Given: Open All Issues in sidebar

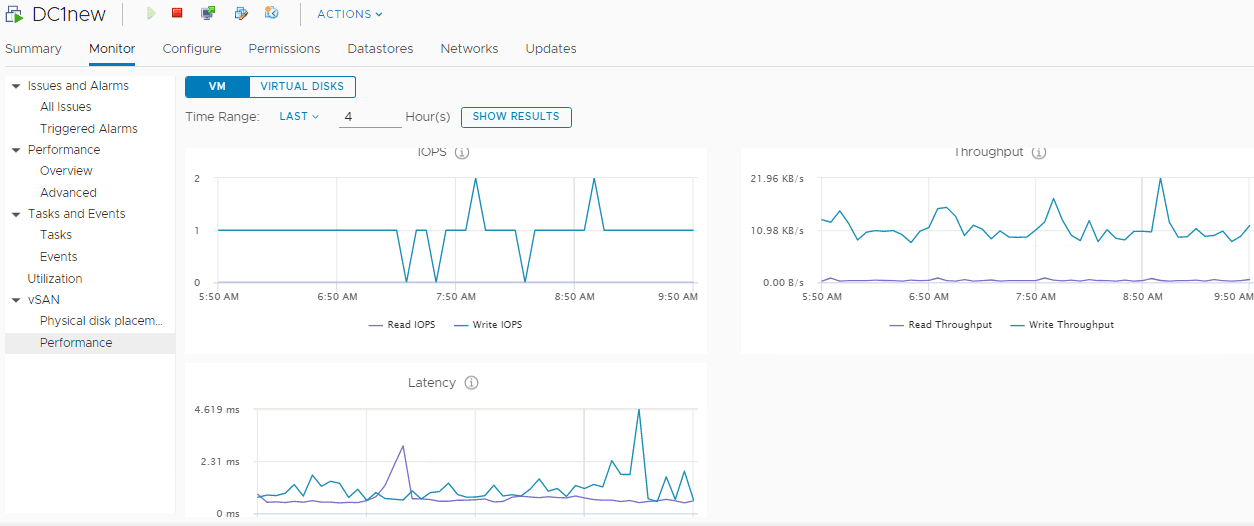Looking at the screenshot, I should [66, 107].
